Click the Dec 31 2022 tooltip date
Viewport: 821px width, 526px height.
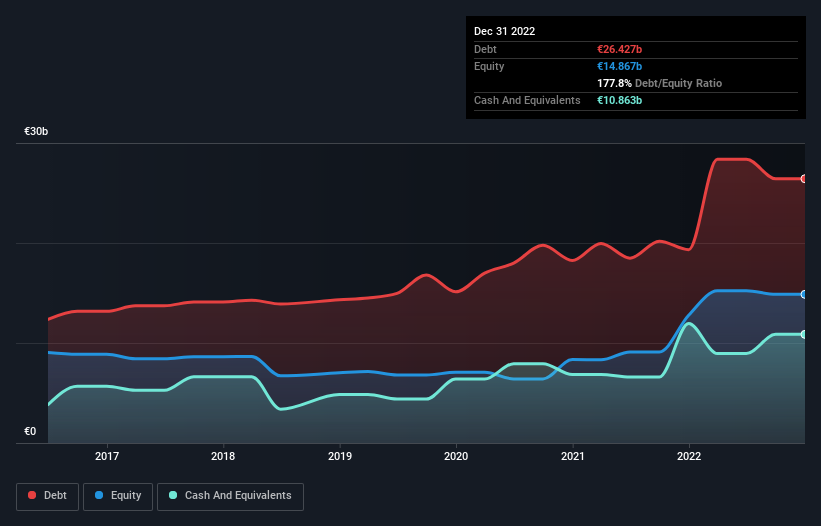pos(504,31)
